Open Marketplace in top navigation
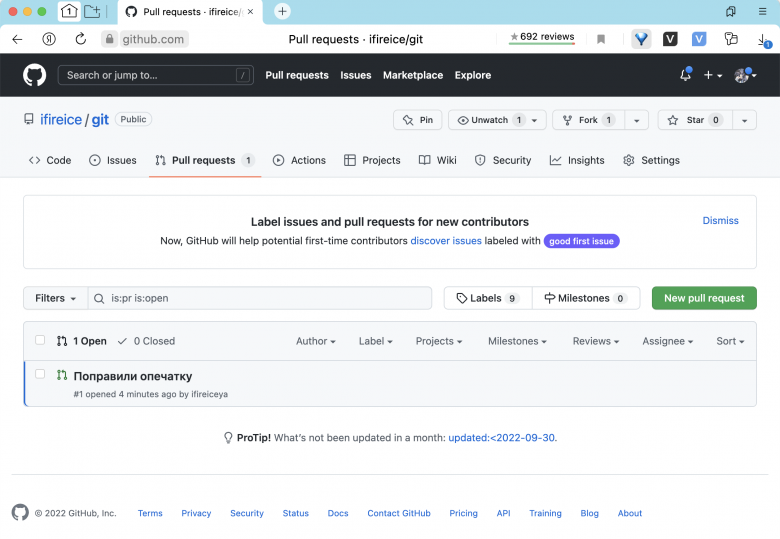 [x=413, y=75]
